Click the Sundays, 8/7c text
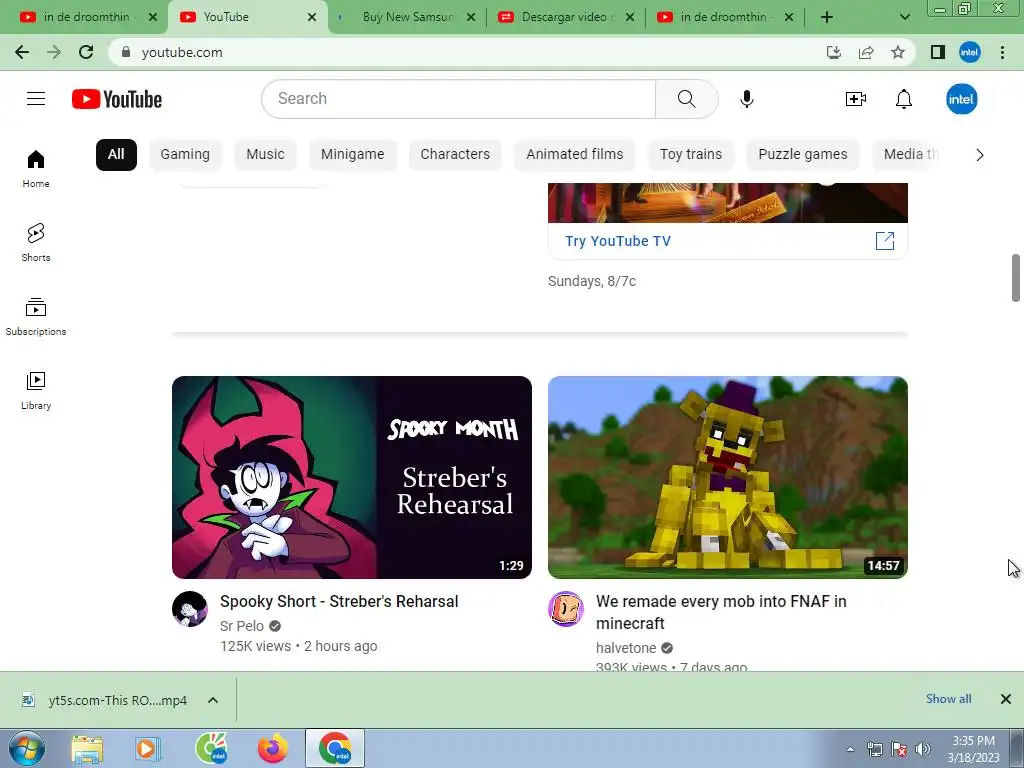Screen dimensions: 1024x768 (x=592, y=281)
